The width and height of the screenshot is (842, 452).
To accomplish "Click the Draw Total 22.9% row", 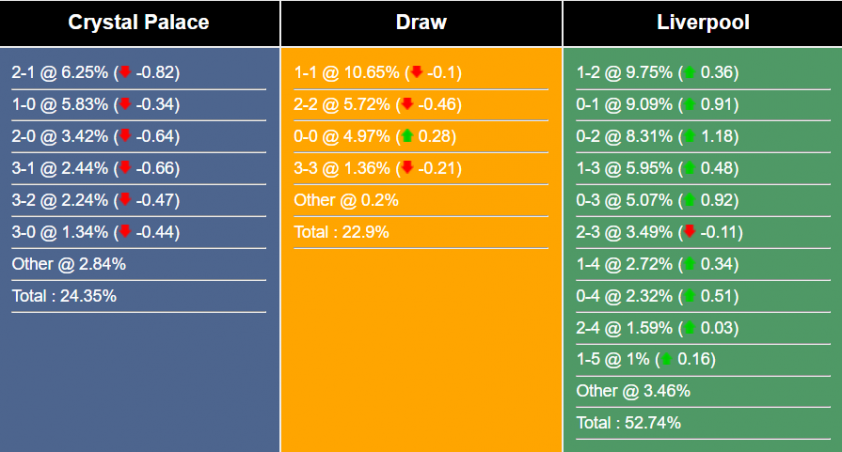I will (x=341, y=232).
